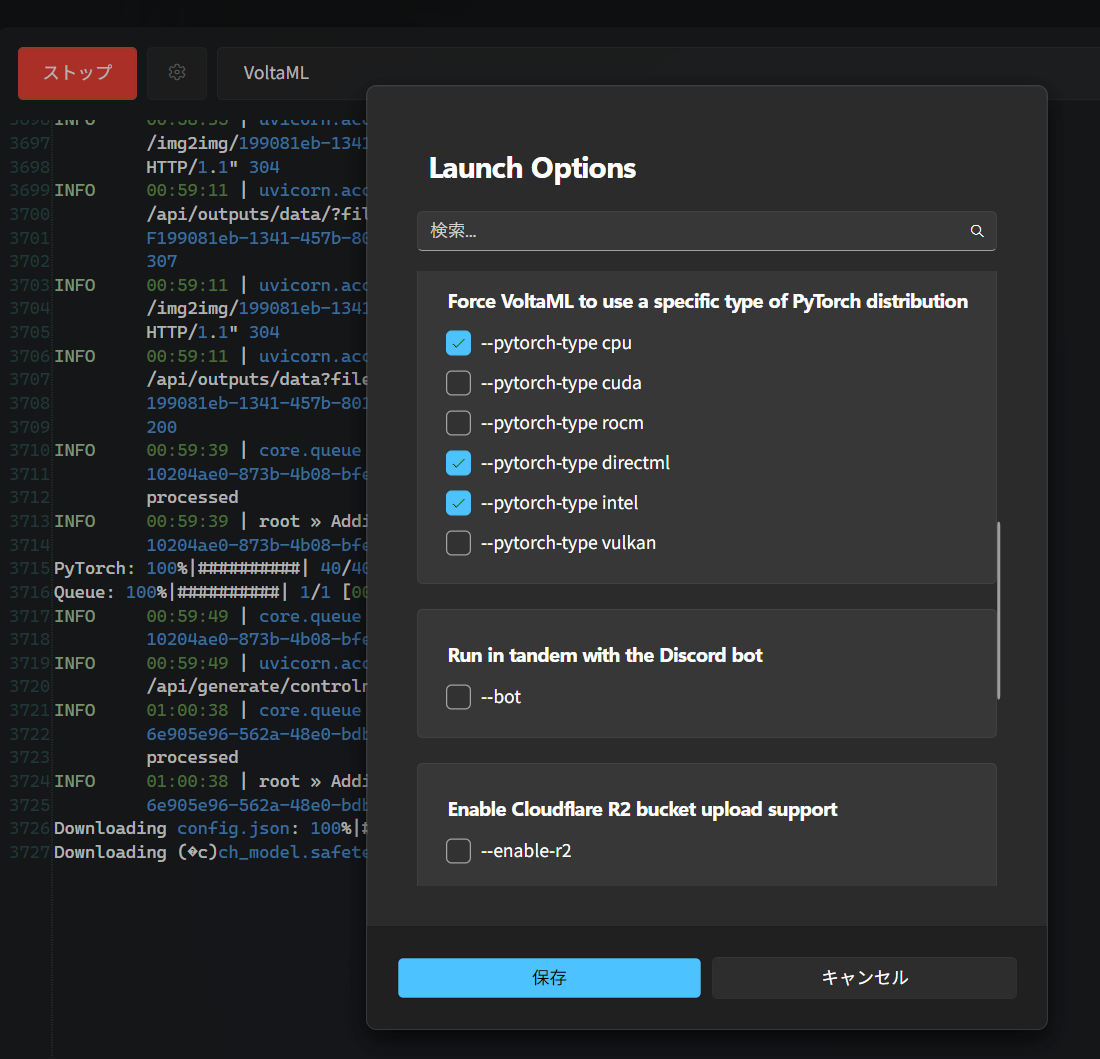Uncheck --pytorch-type intel

(458, 502)
